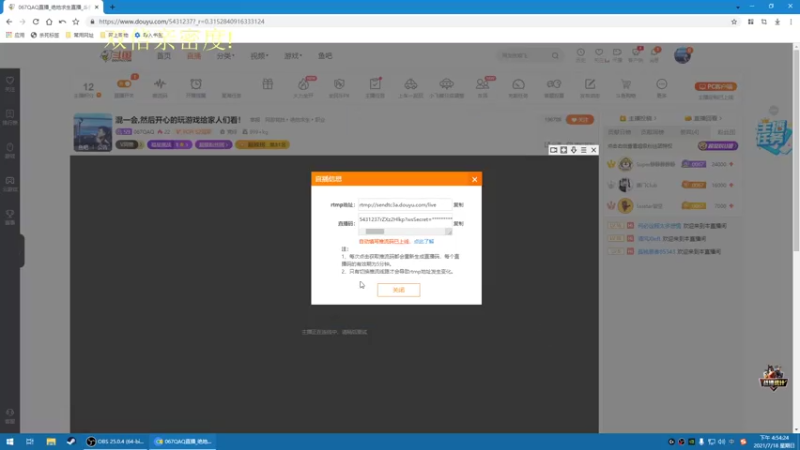Click the stream key horizontal scrollbar thumb

click(375, 232)
